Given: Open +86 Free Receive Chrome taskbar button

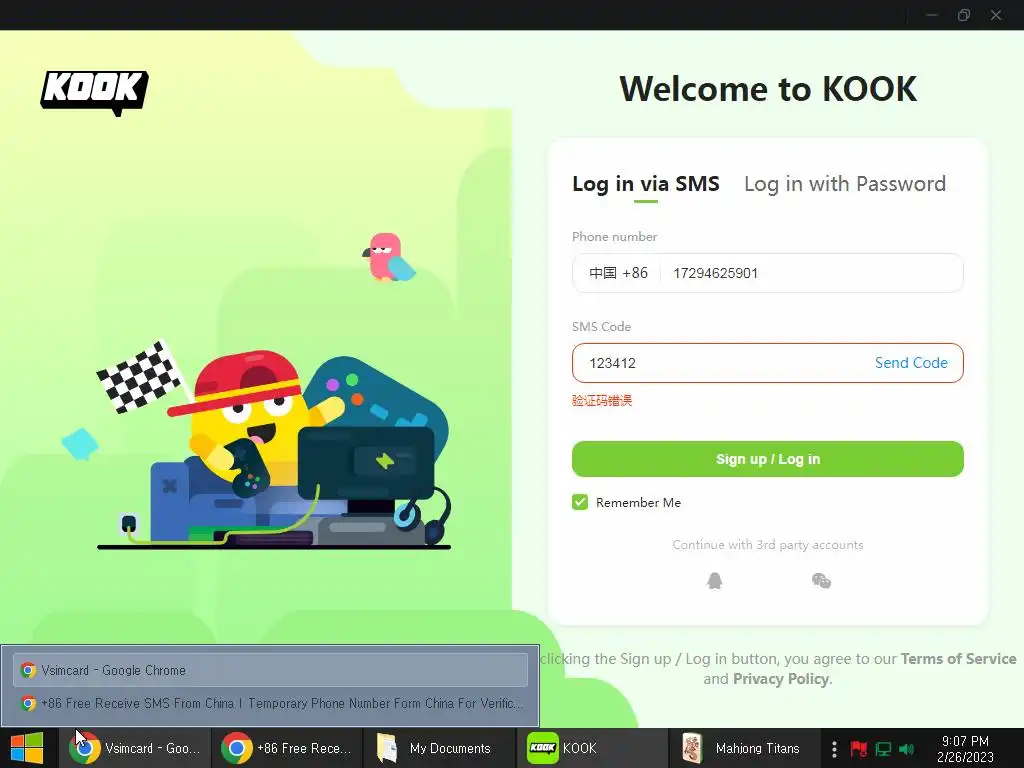Looking at the screenshot, I should point(287,748).
